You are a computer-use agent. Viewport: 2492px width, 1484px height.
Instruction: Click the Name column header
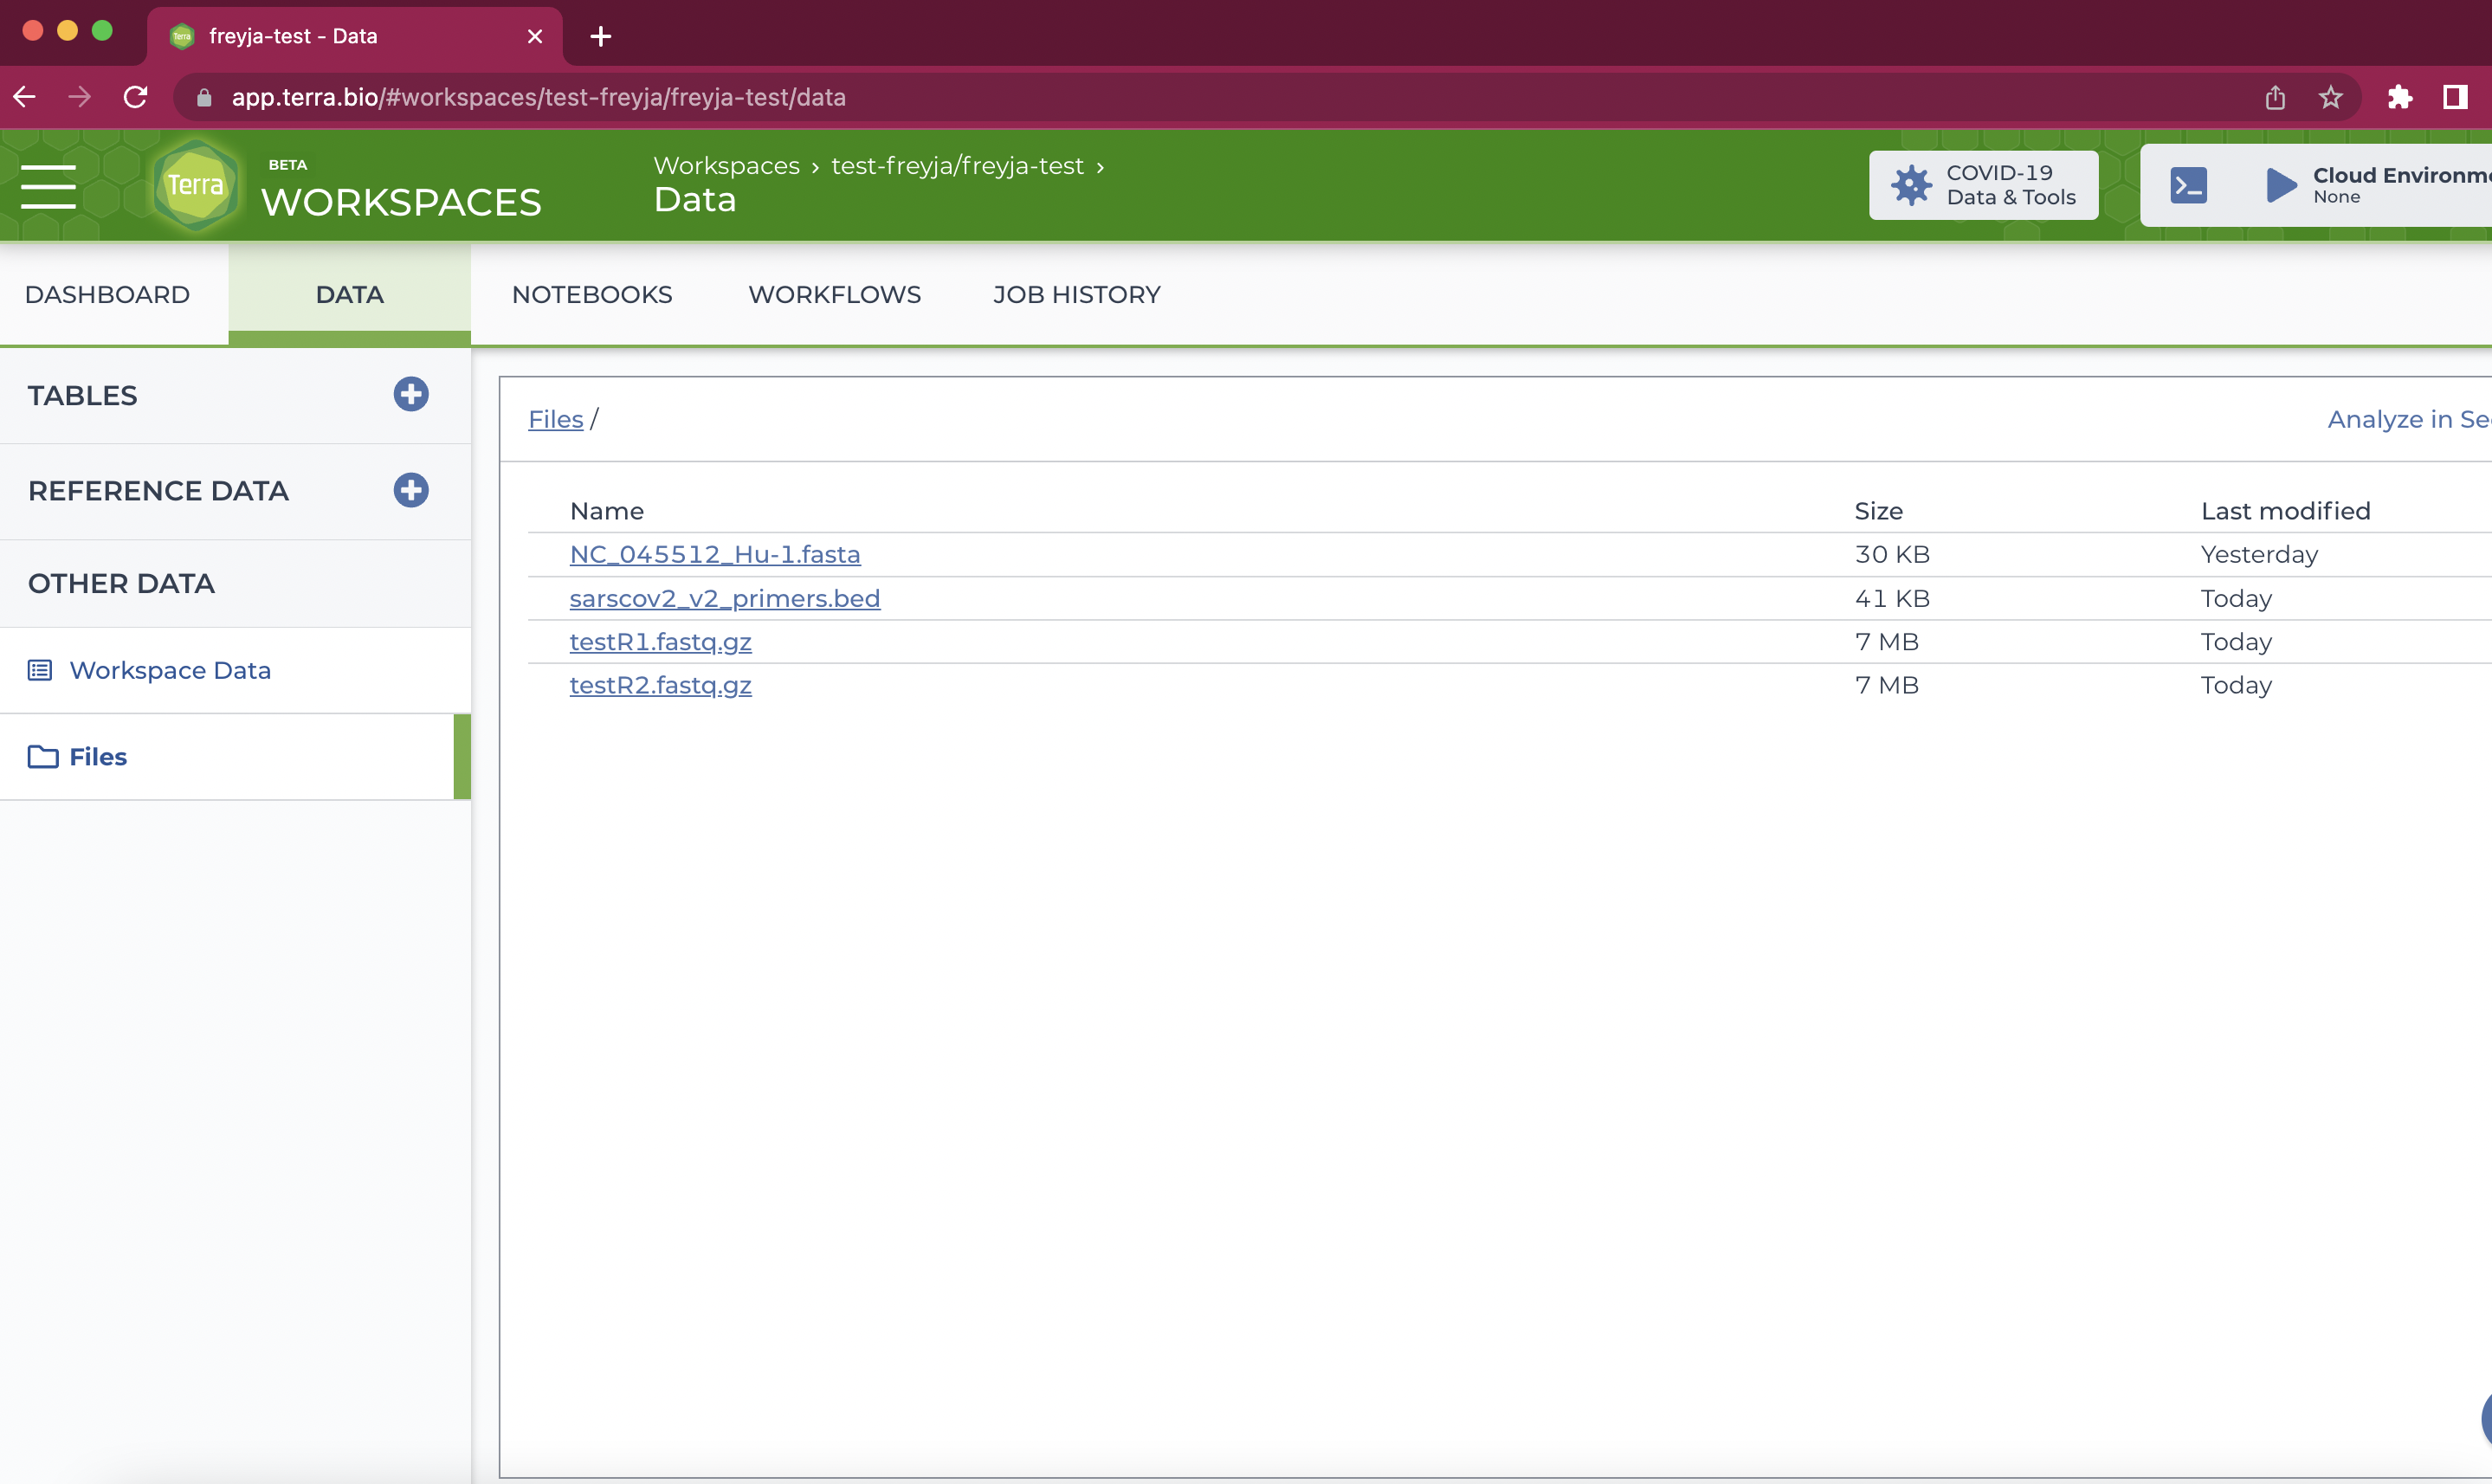click(x=607, y=511)
